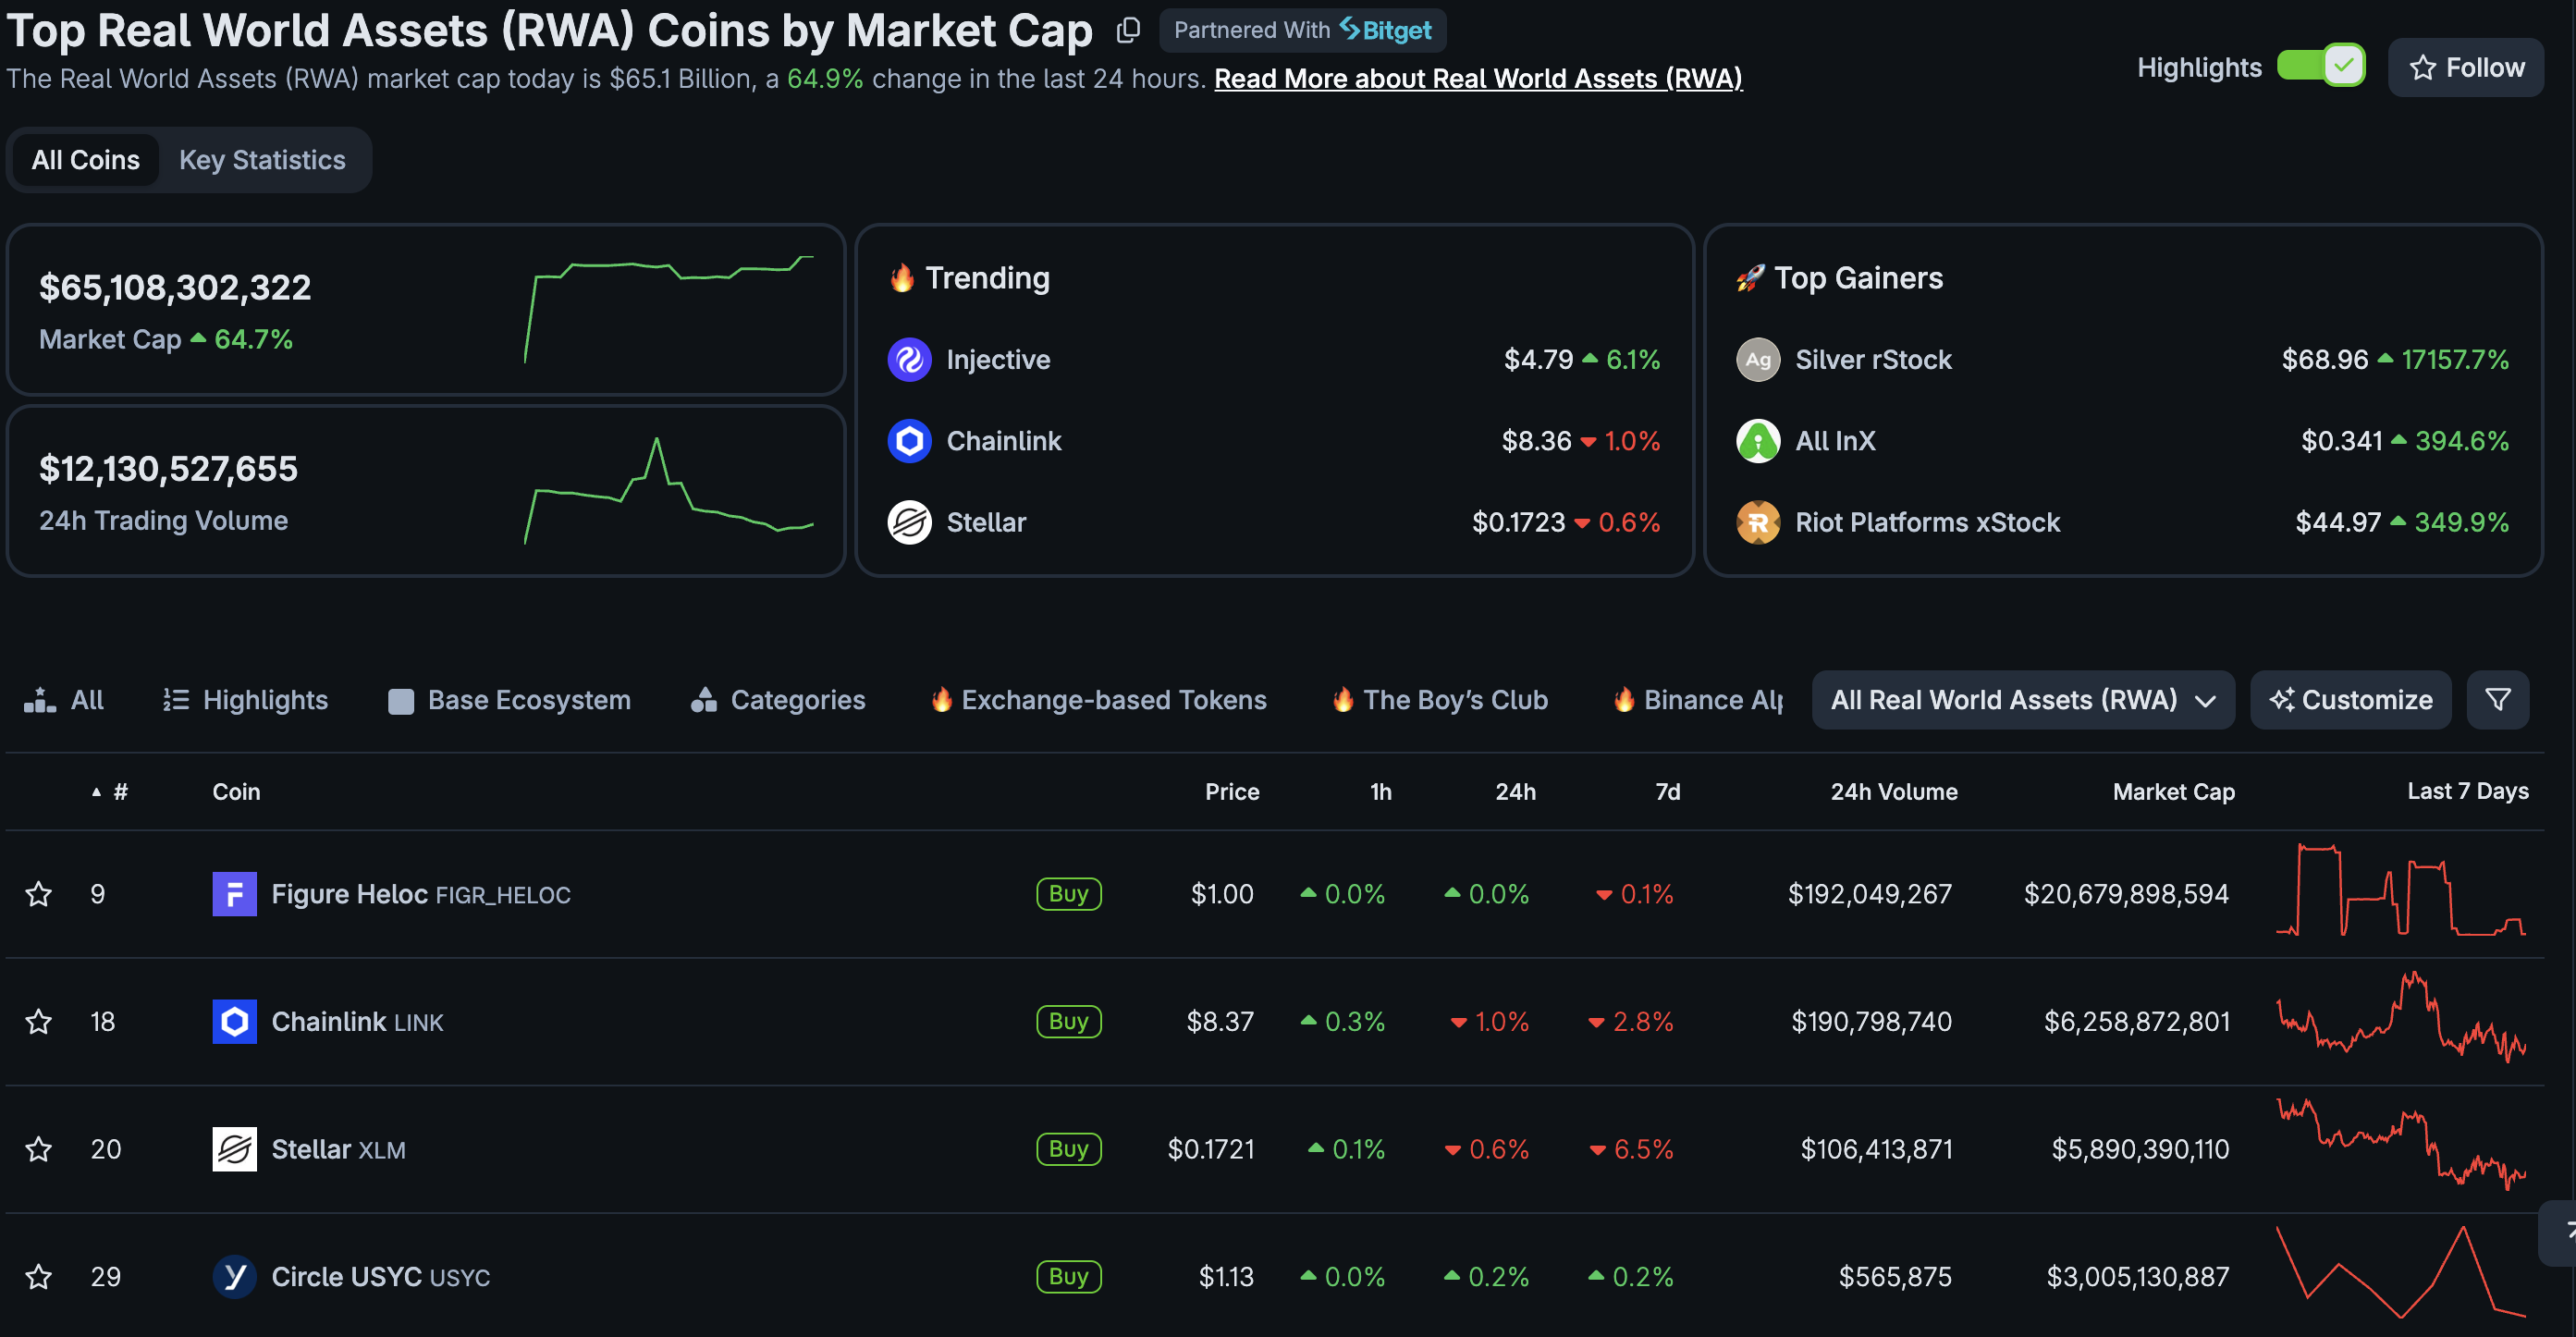Click the Stellar logo in the table
This screenshot has width=2576, height=1337.
tap(234, 1150)
